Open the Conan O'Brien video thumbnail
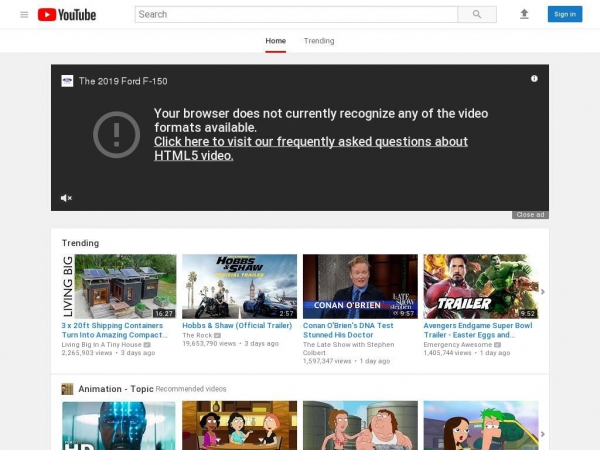Image resolution: width=600 pixels, height=450 pixels. pos(360,286)
